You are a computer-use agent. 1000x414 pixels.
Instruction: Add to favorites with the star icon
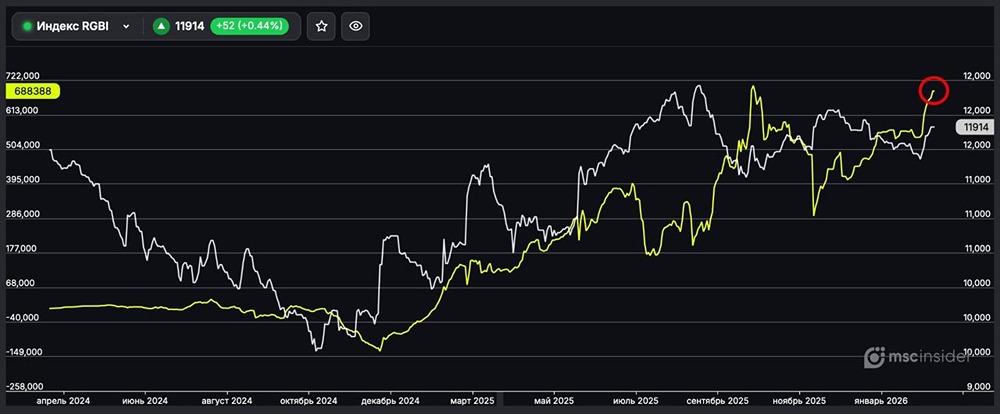(x=321, y=27)
